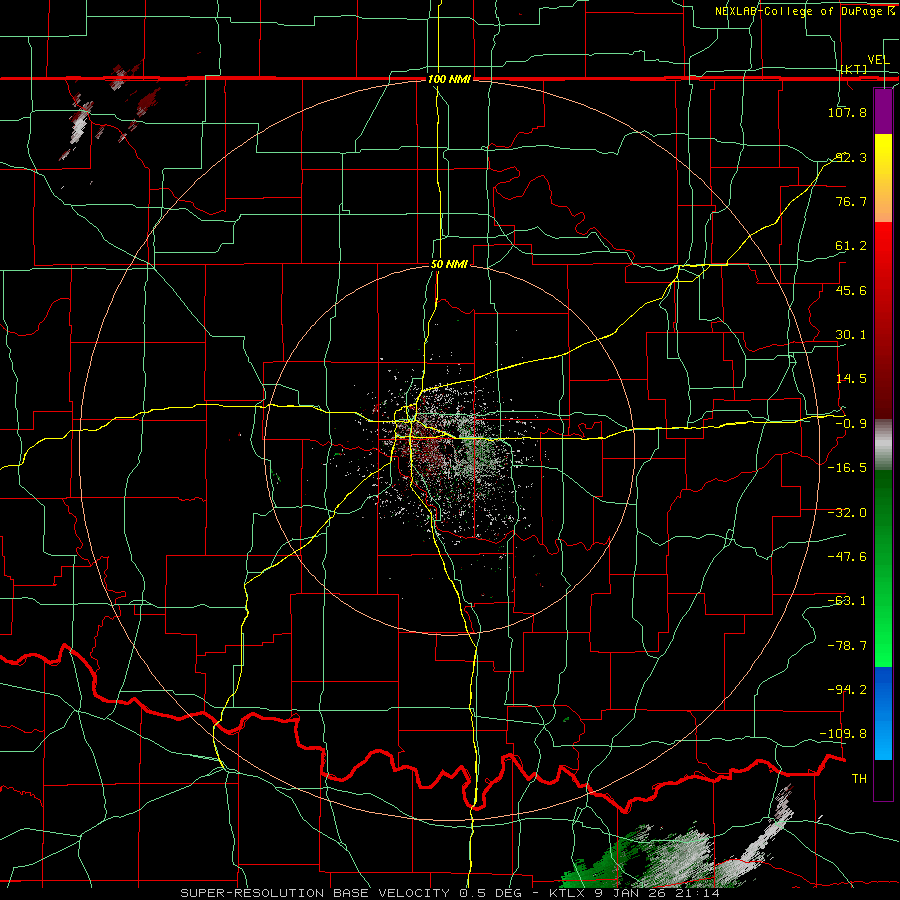Click the Super-Resolution Base Velocity caption
The image size is (900, 900).
coord(451,893)
